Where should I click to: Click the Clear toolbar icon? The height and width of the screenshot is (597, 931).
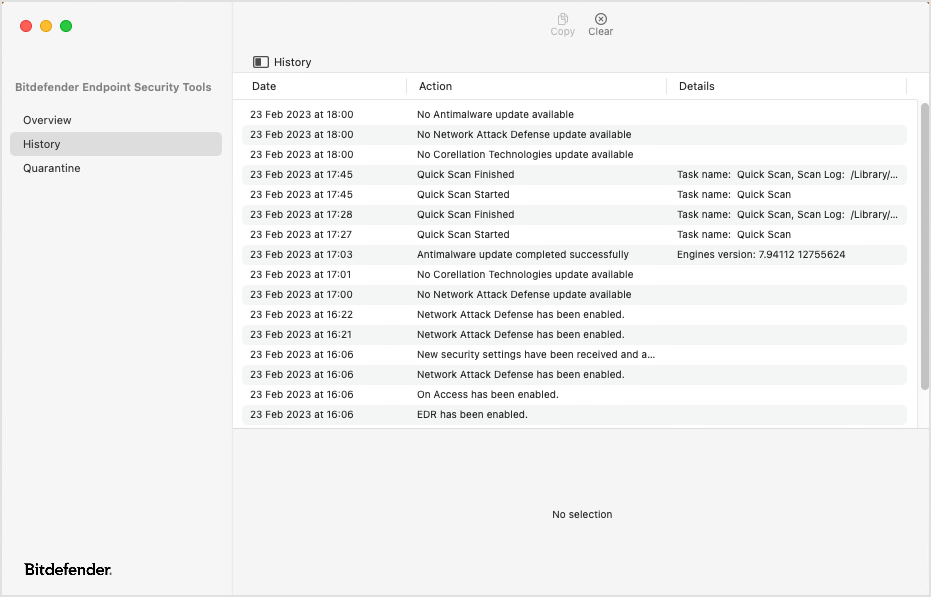pos(600,24)
